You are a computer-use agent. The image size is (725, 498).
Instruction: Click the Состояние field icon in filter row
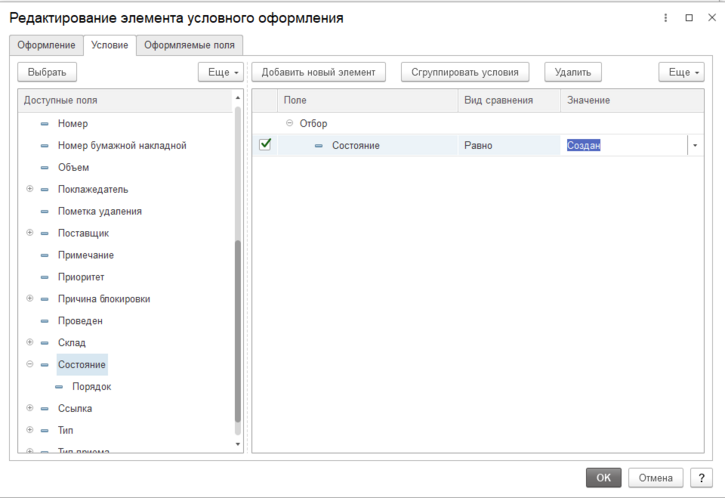(x=318, y=146)
